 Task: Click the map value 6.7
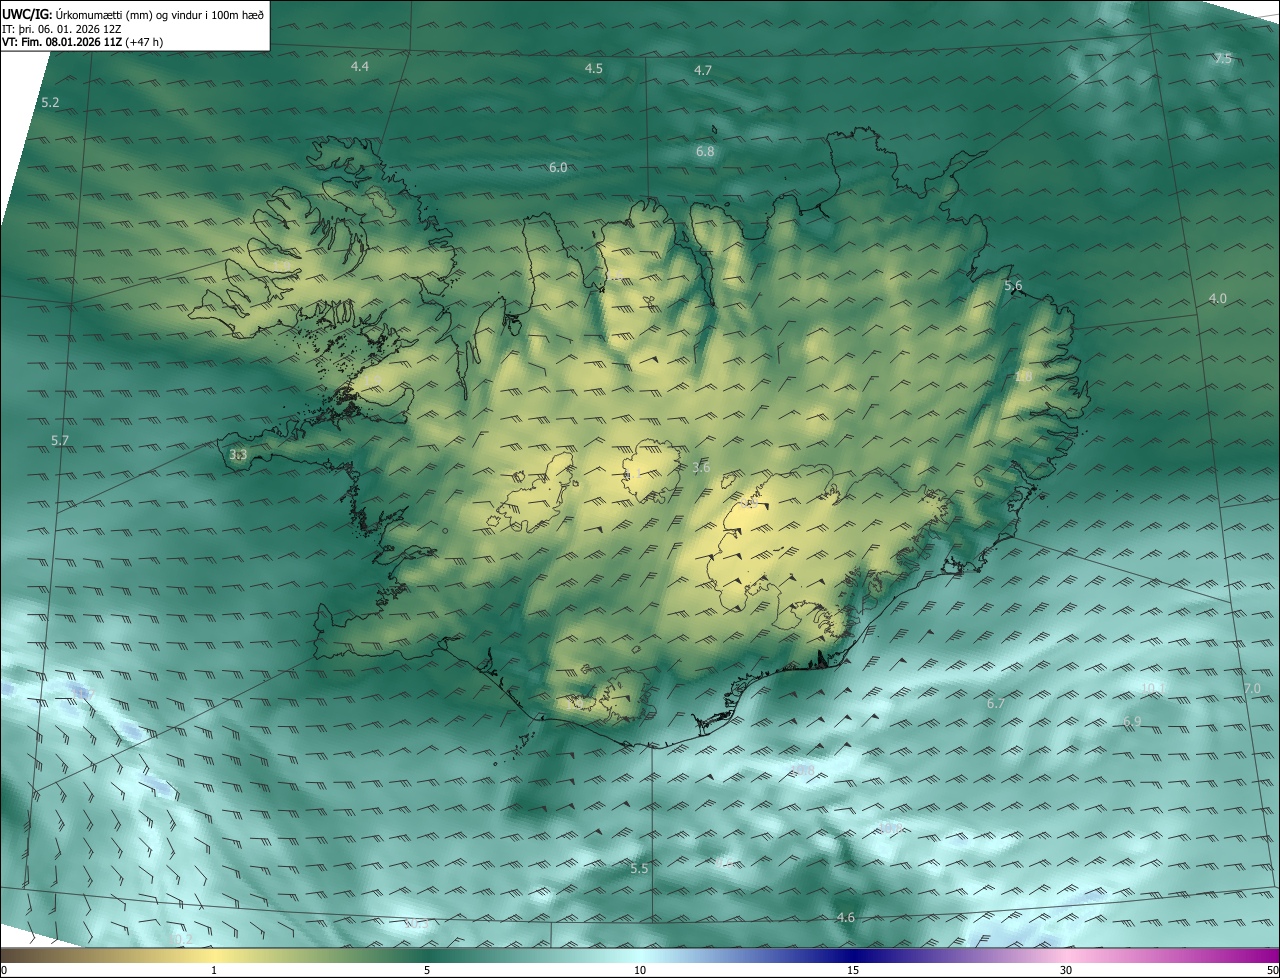(995, 704)
